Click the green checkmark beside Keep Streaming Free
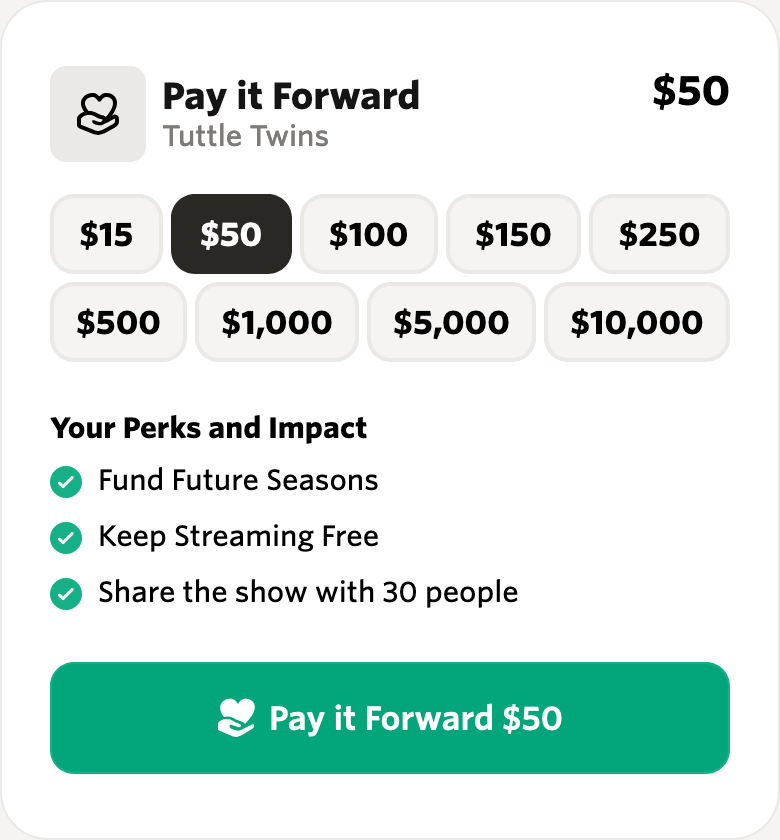 pyautogui.click(x=66, y=537)
